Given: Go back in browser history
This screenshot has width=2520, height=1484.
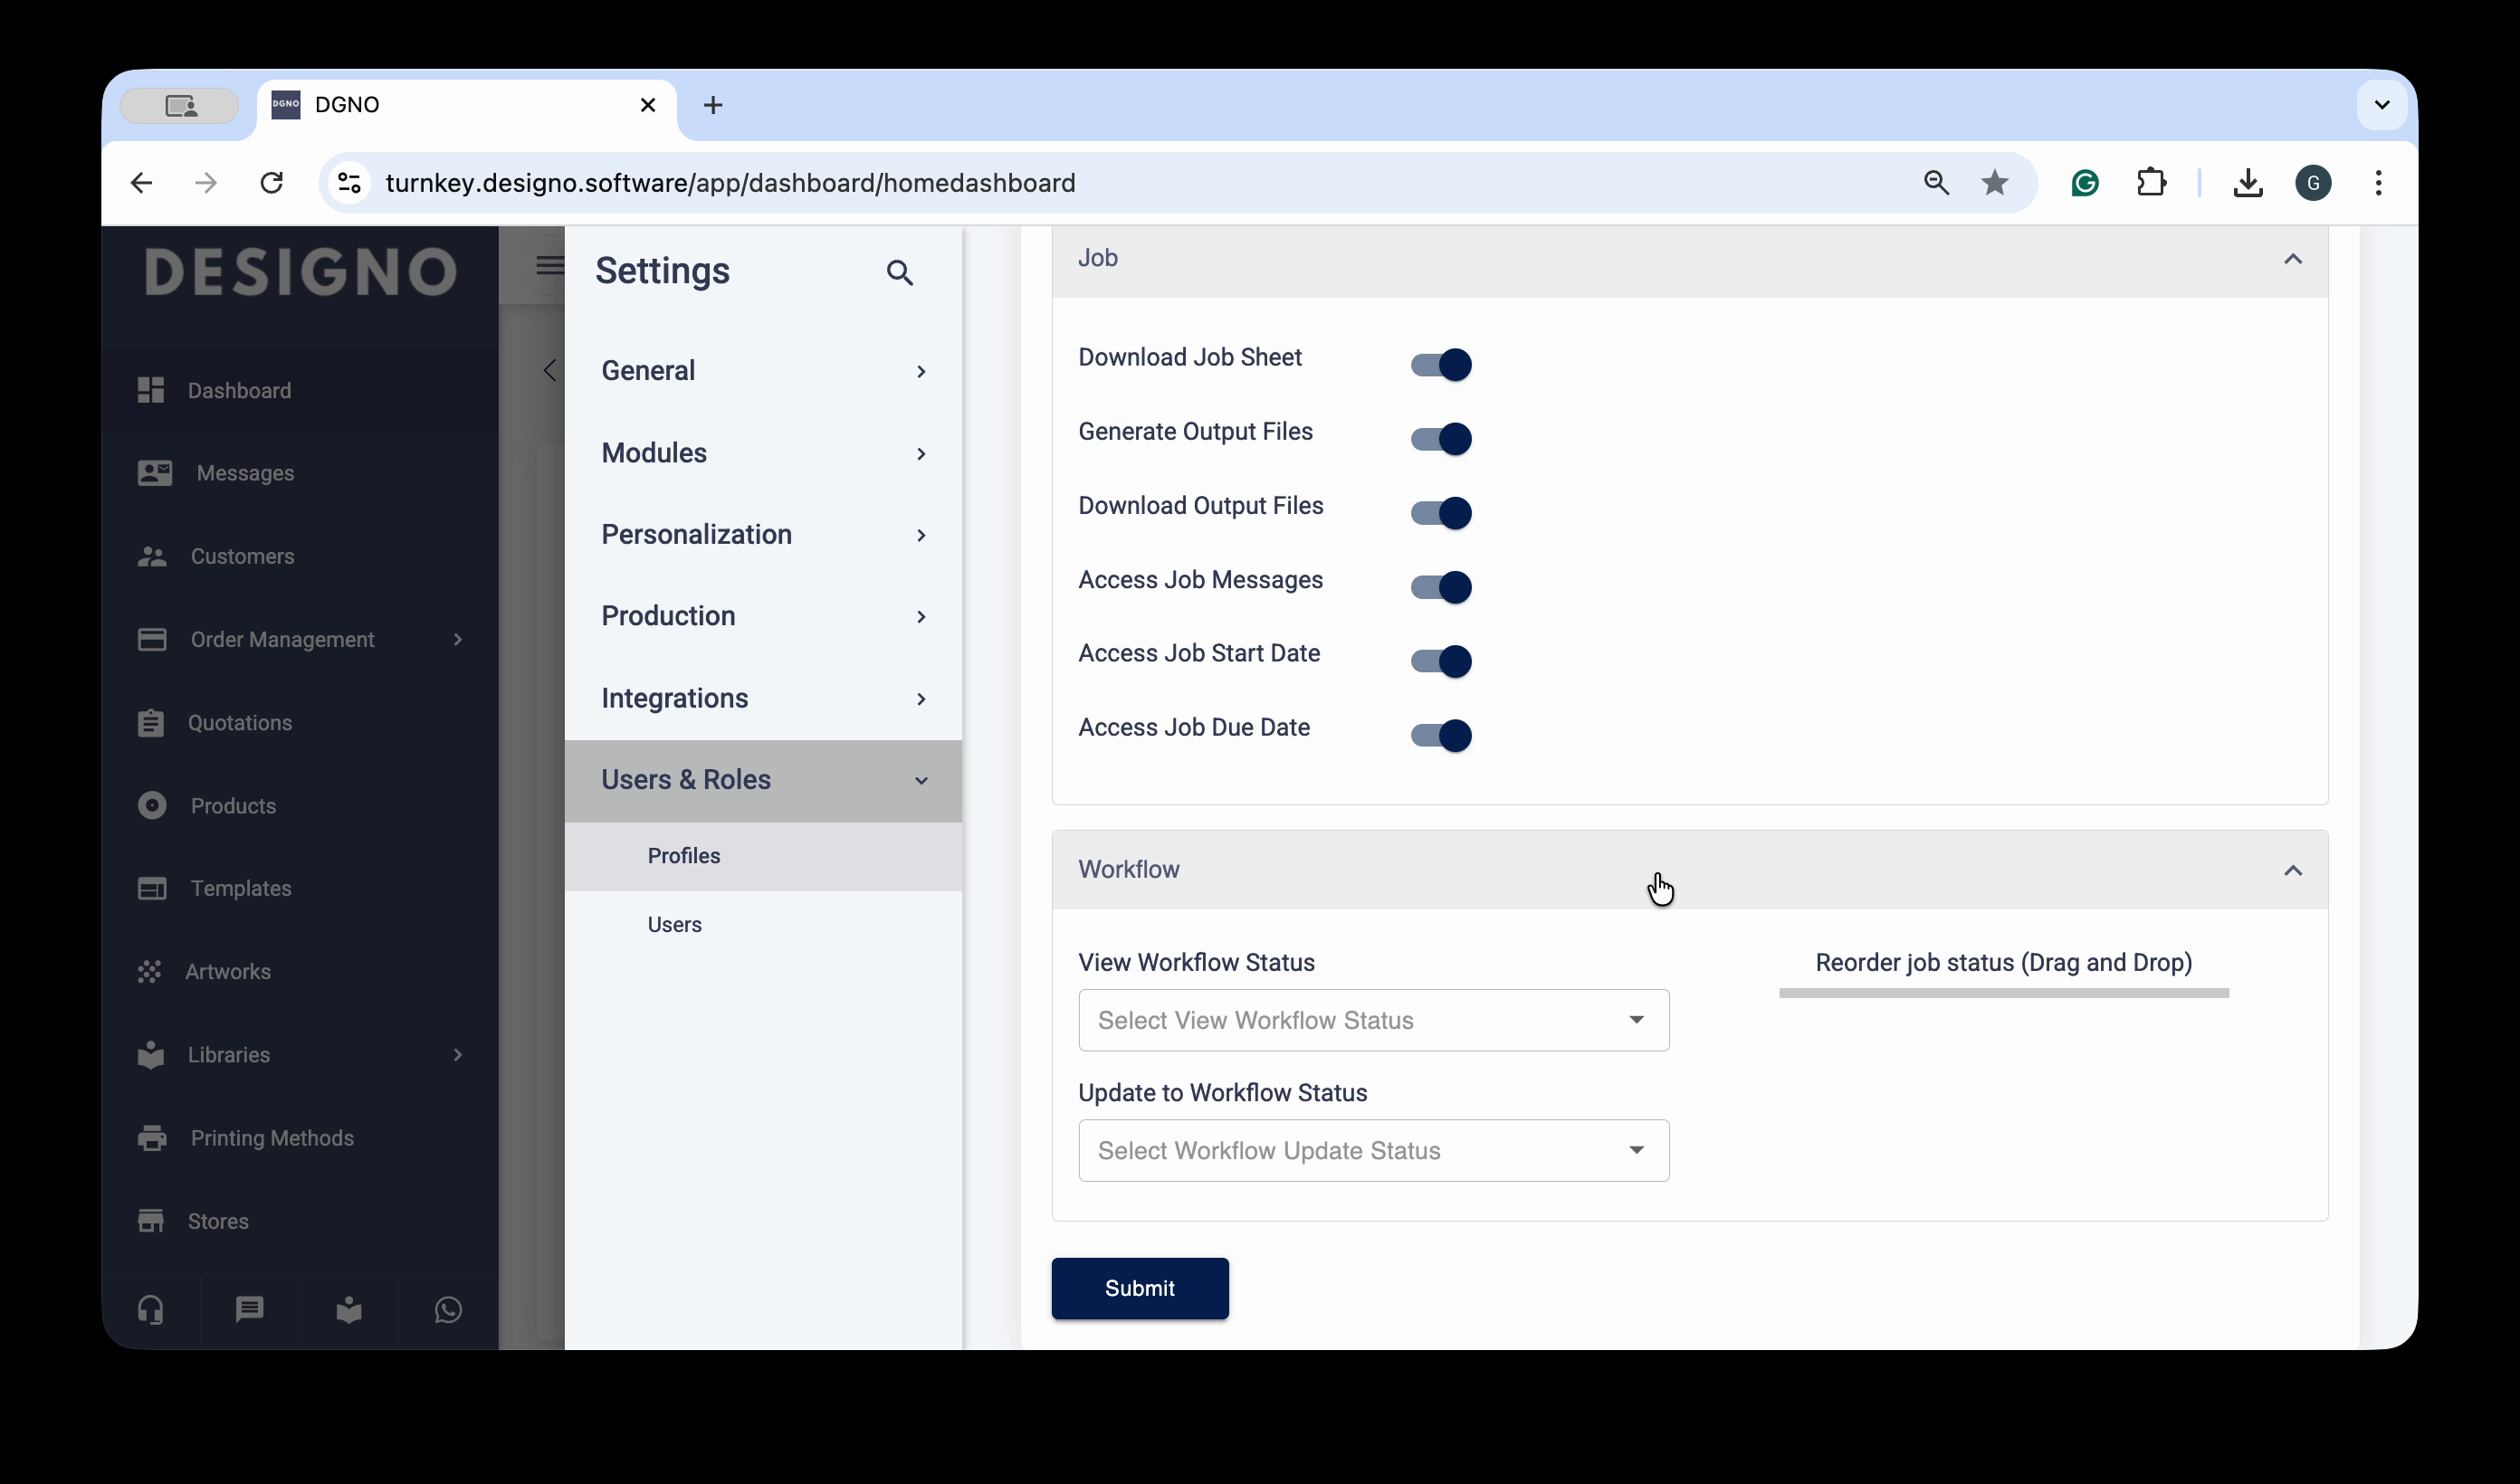Looking at the screenshot, I should click(141, 183).
